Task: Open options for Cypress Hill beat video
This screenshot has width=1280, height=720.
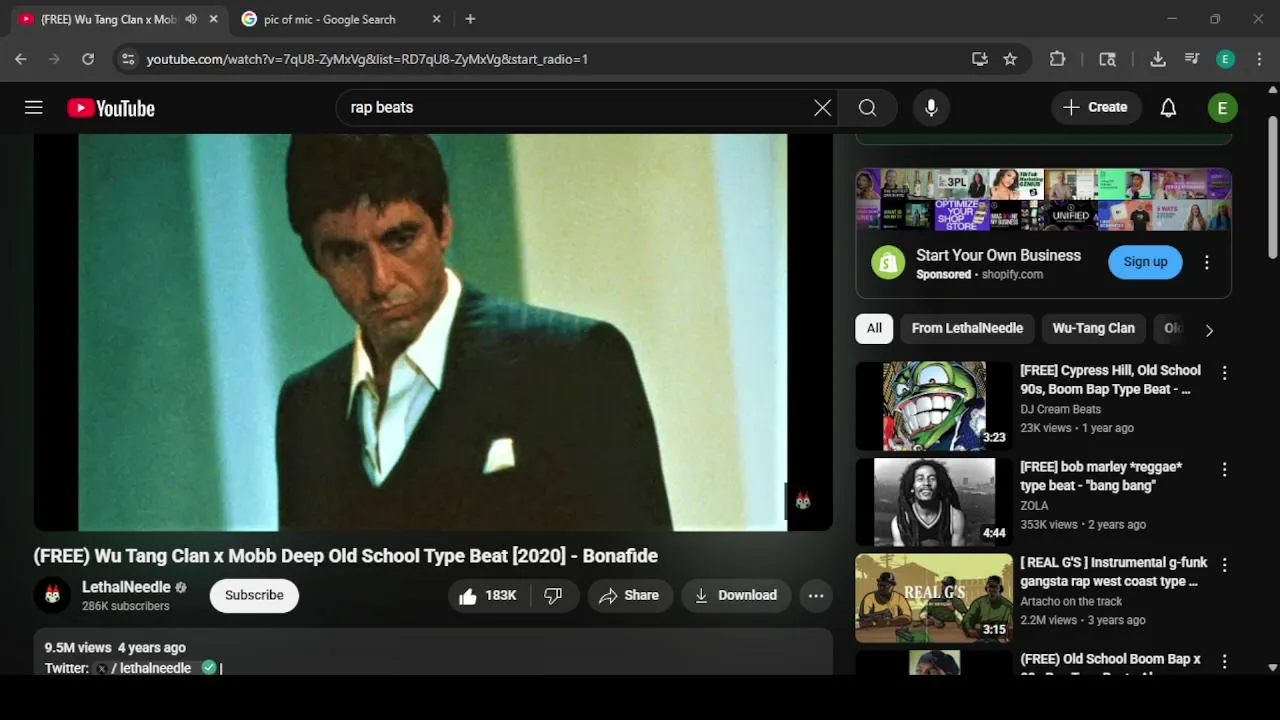Action: pos(1224,373)
